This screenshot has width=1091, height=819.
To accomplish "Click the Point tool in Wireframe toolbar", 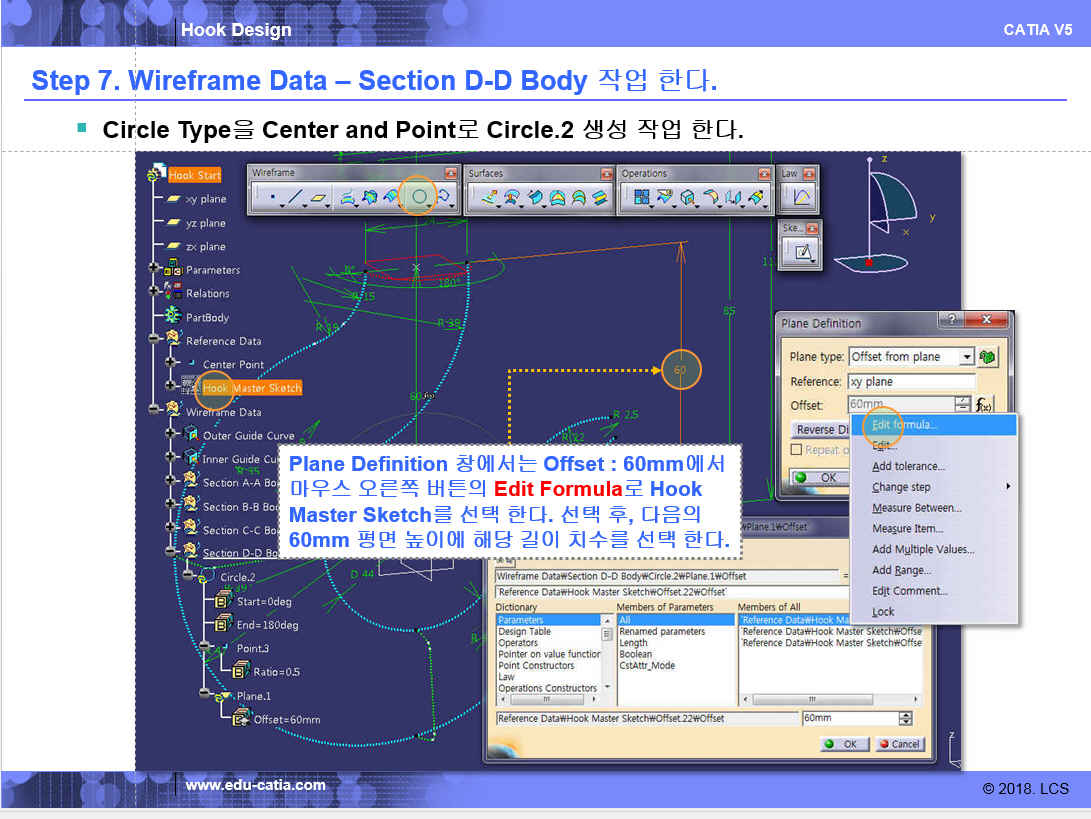I will click(272, 198).
